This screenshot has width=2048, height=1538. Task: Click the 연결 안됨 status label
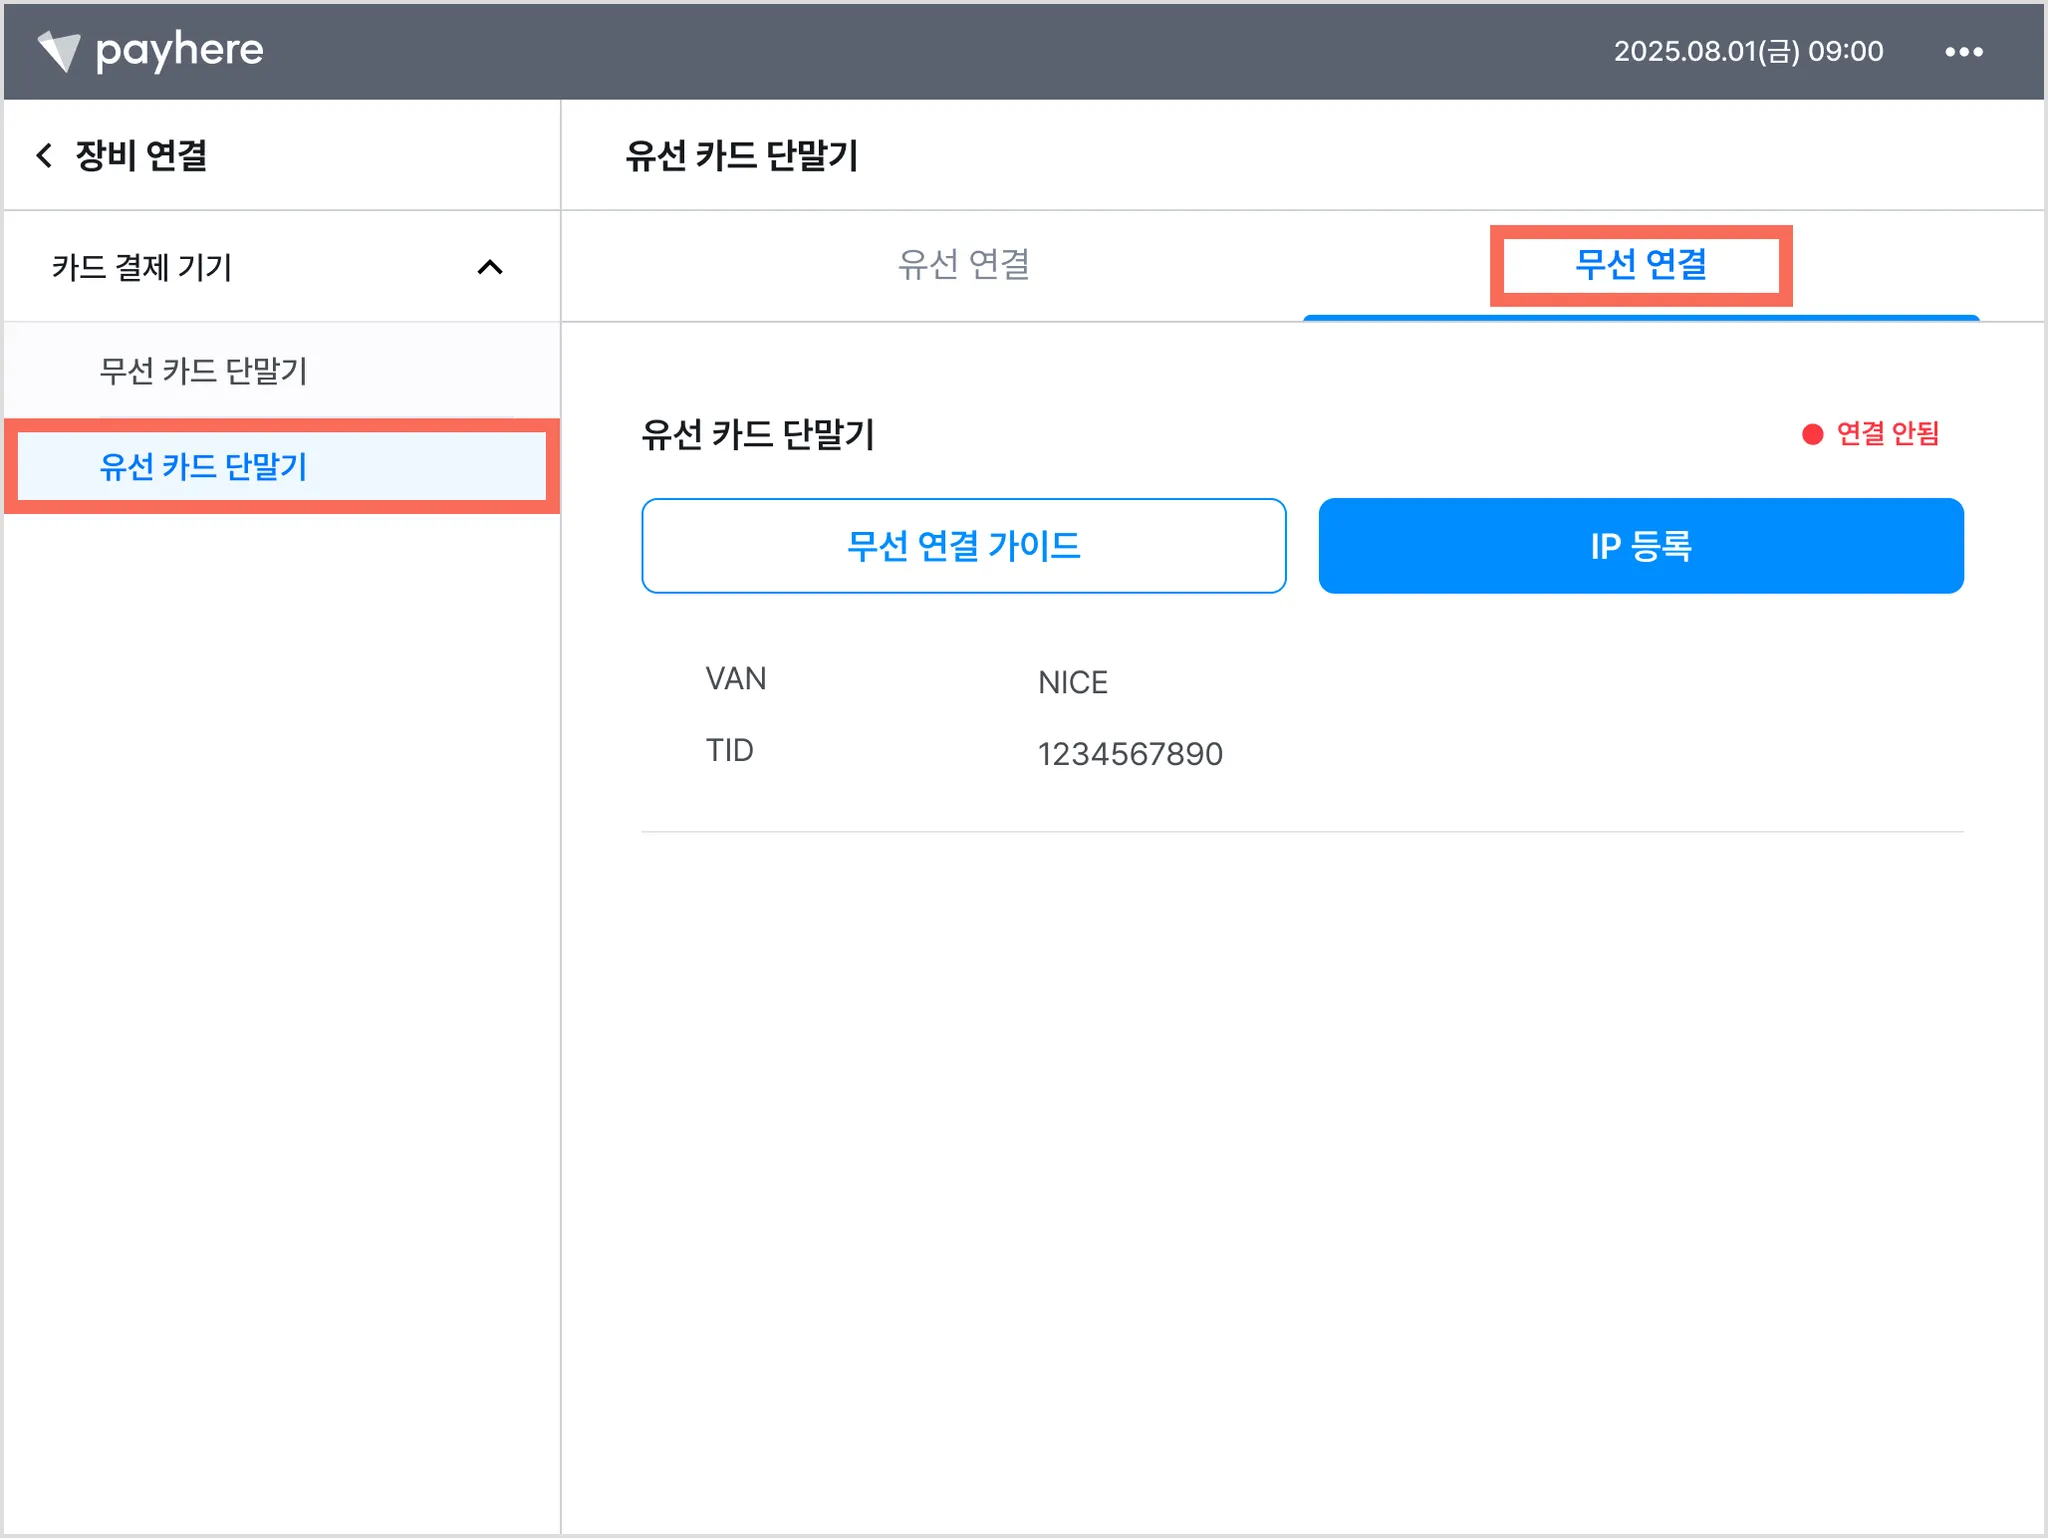[x=1887, y=433]
